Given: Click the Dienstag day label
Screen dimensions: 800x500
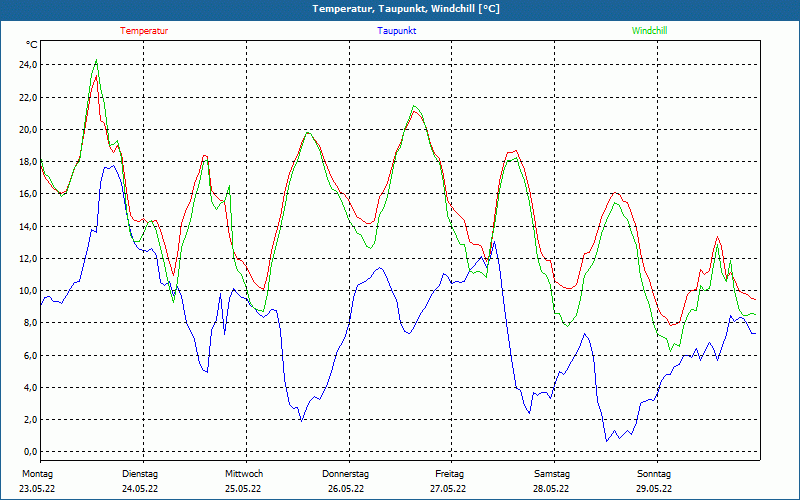Looking at the screenshot, I should [x=140, y=474].
